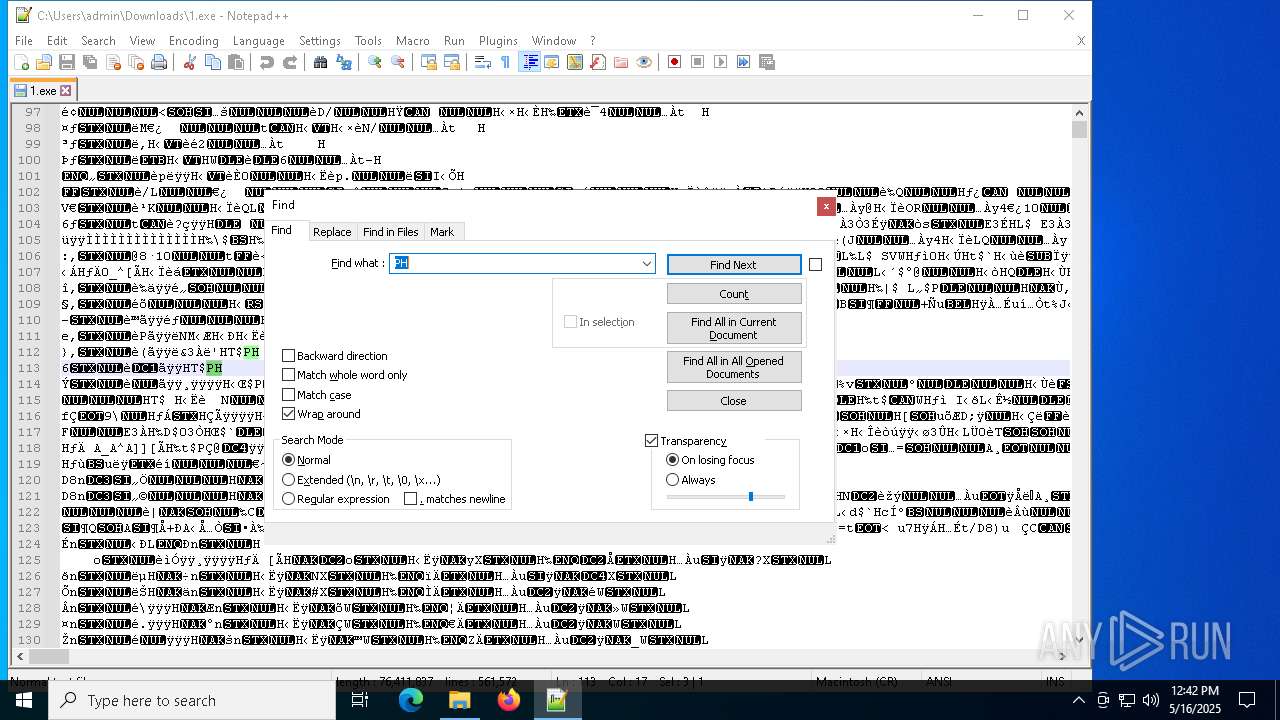Screen dimensions: 1280x720
Task: Click Find All in All Opened Documents
Action: [x=734, y=367]
